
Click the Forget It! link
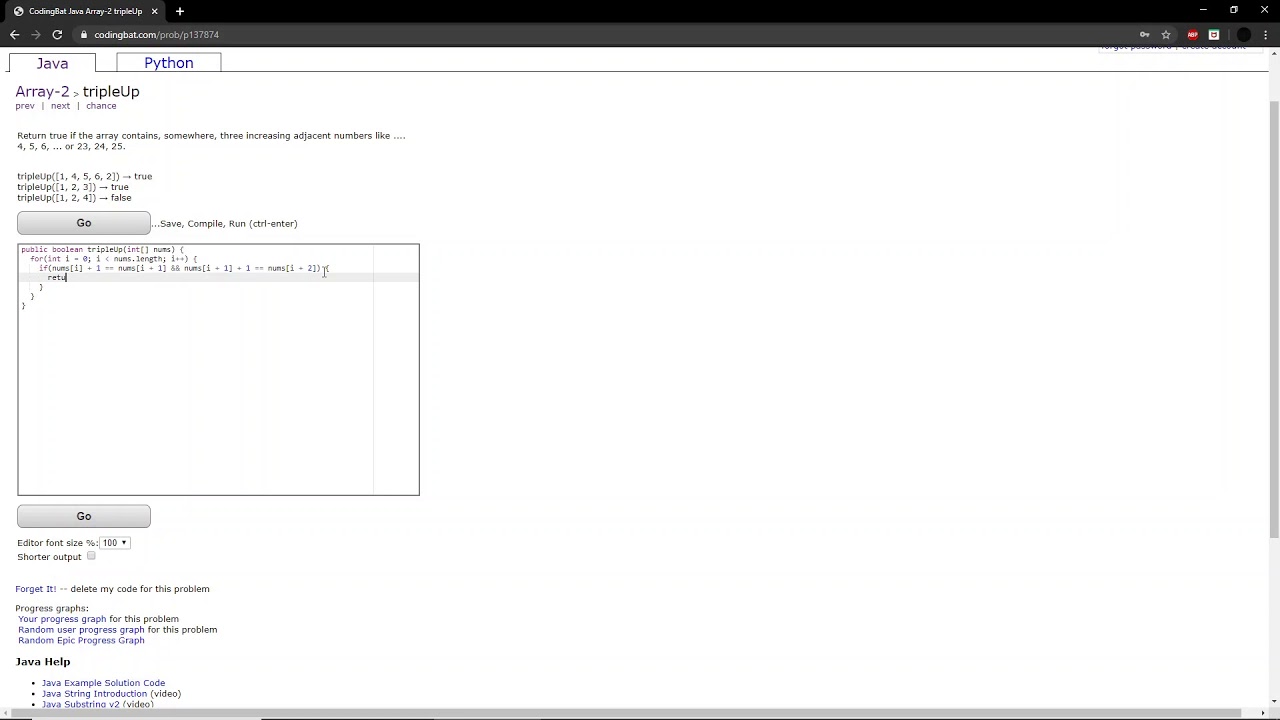[x=36, y=589]
